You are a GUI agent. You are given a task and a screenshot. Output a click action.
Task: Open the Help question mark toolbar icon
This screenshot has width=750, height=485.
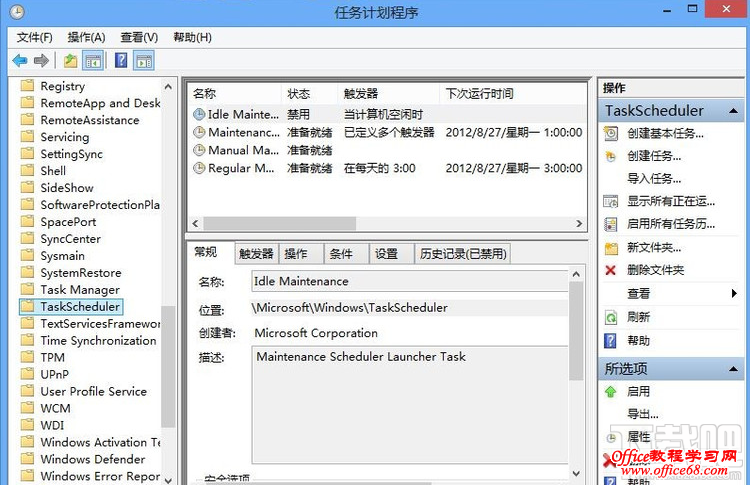[x=121, y=61]
